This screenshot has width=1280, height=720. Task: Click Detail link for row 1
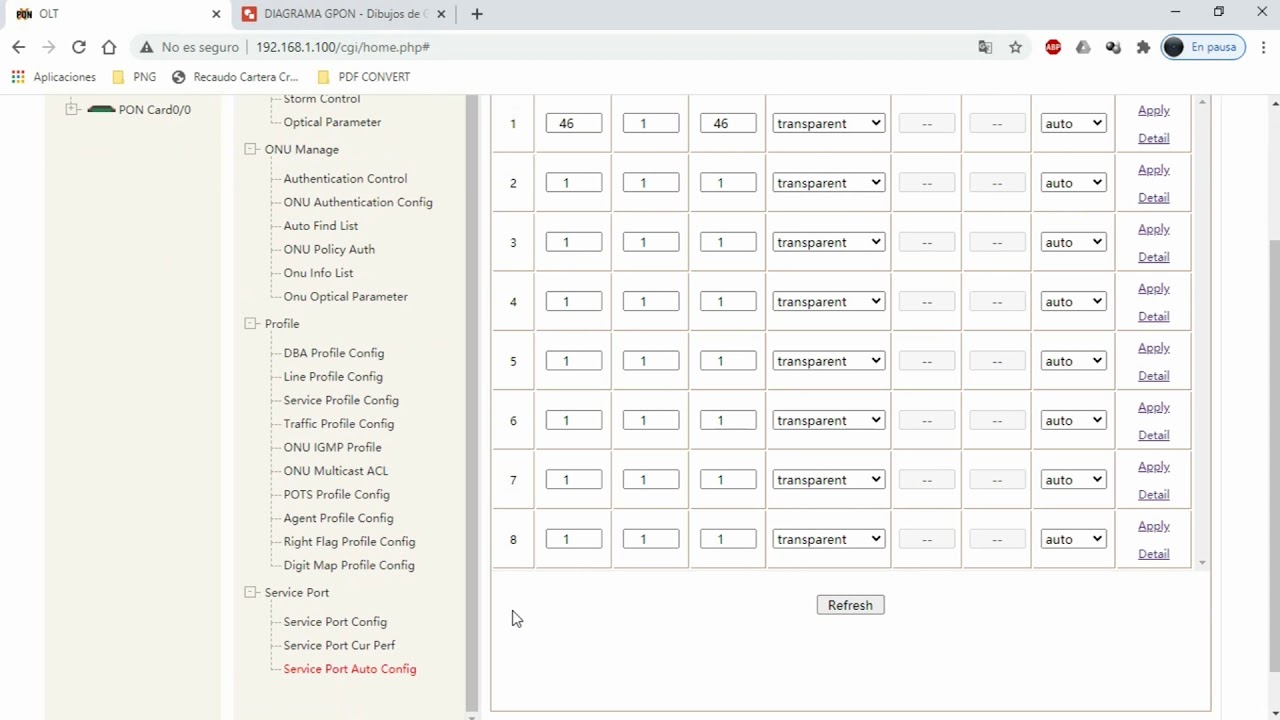(x=1153, y=138)
